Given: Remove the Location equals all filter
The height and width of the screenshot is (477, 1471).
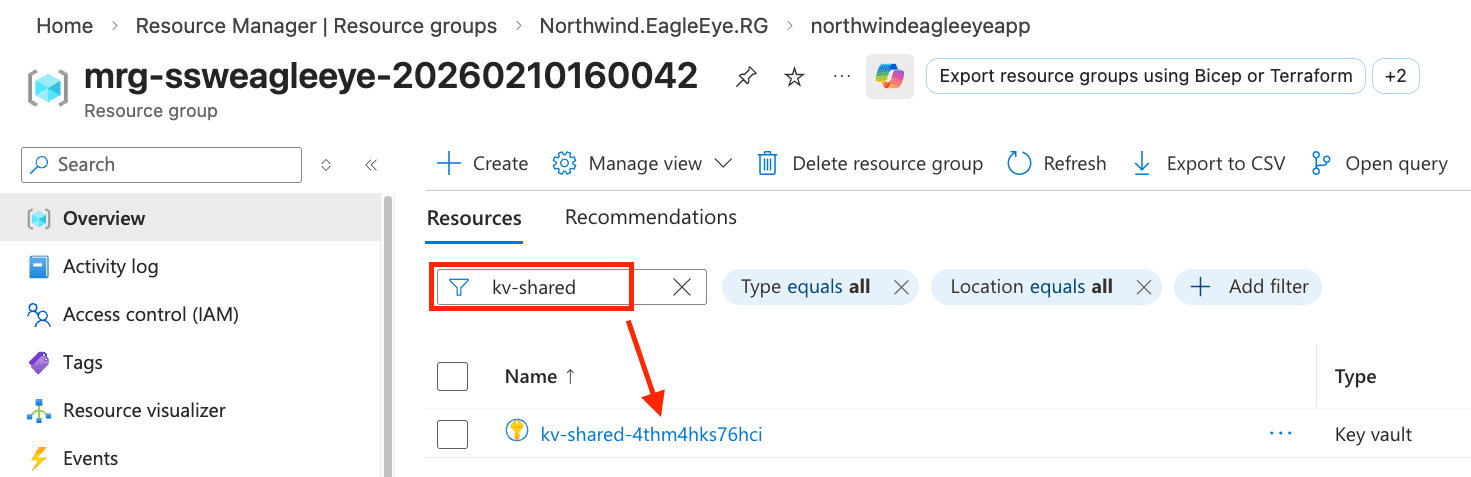Looking at the screenshot, I should pyautogui.click(x=1143, y=287).
